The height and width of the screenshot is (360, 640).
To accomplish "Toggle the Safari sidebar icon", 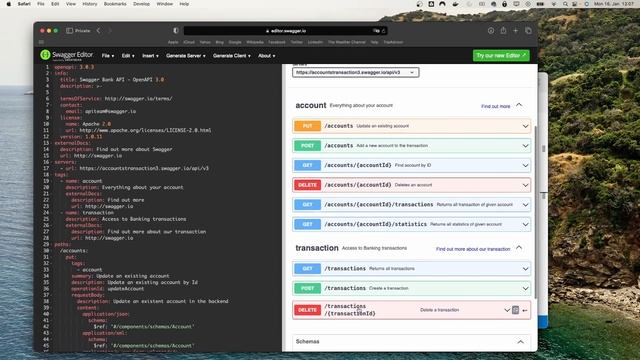I will (69, 31).
